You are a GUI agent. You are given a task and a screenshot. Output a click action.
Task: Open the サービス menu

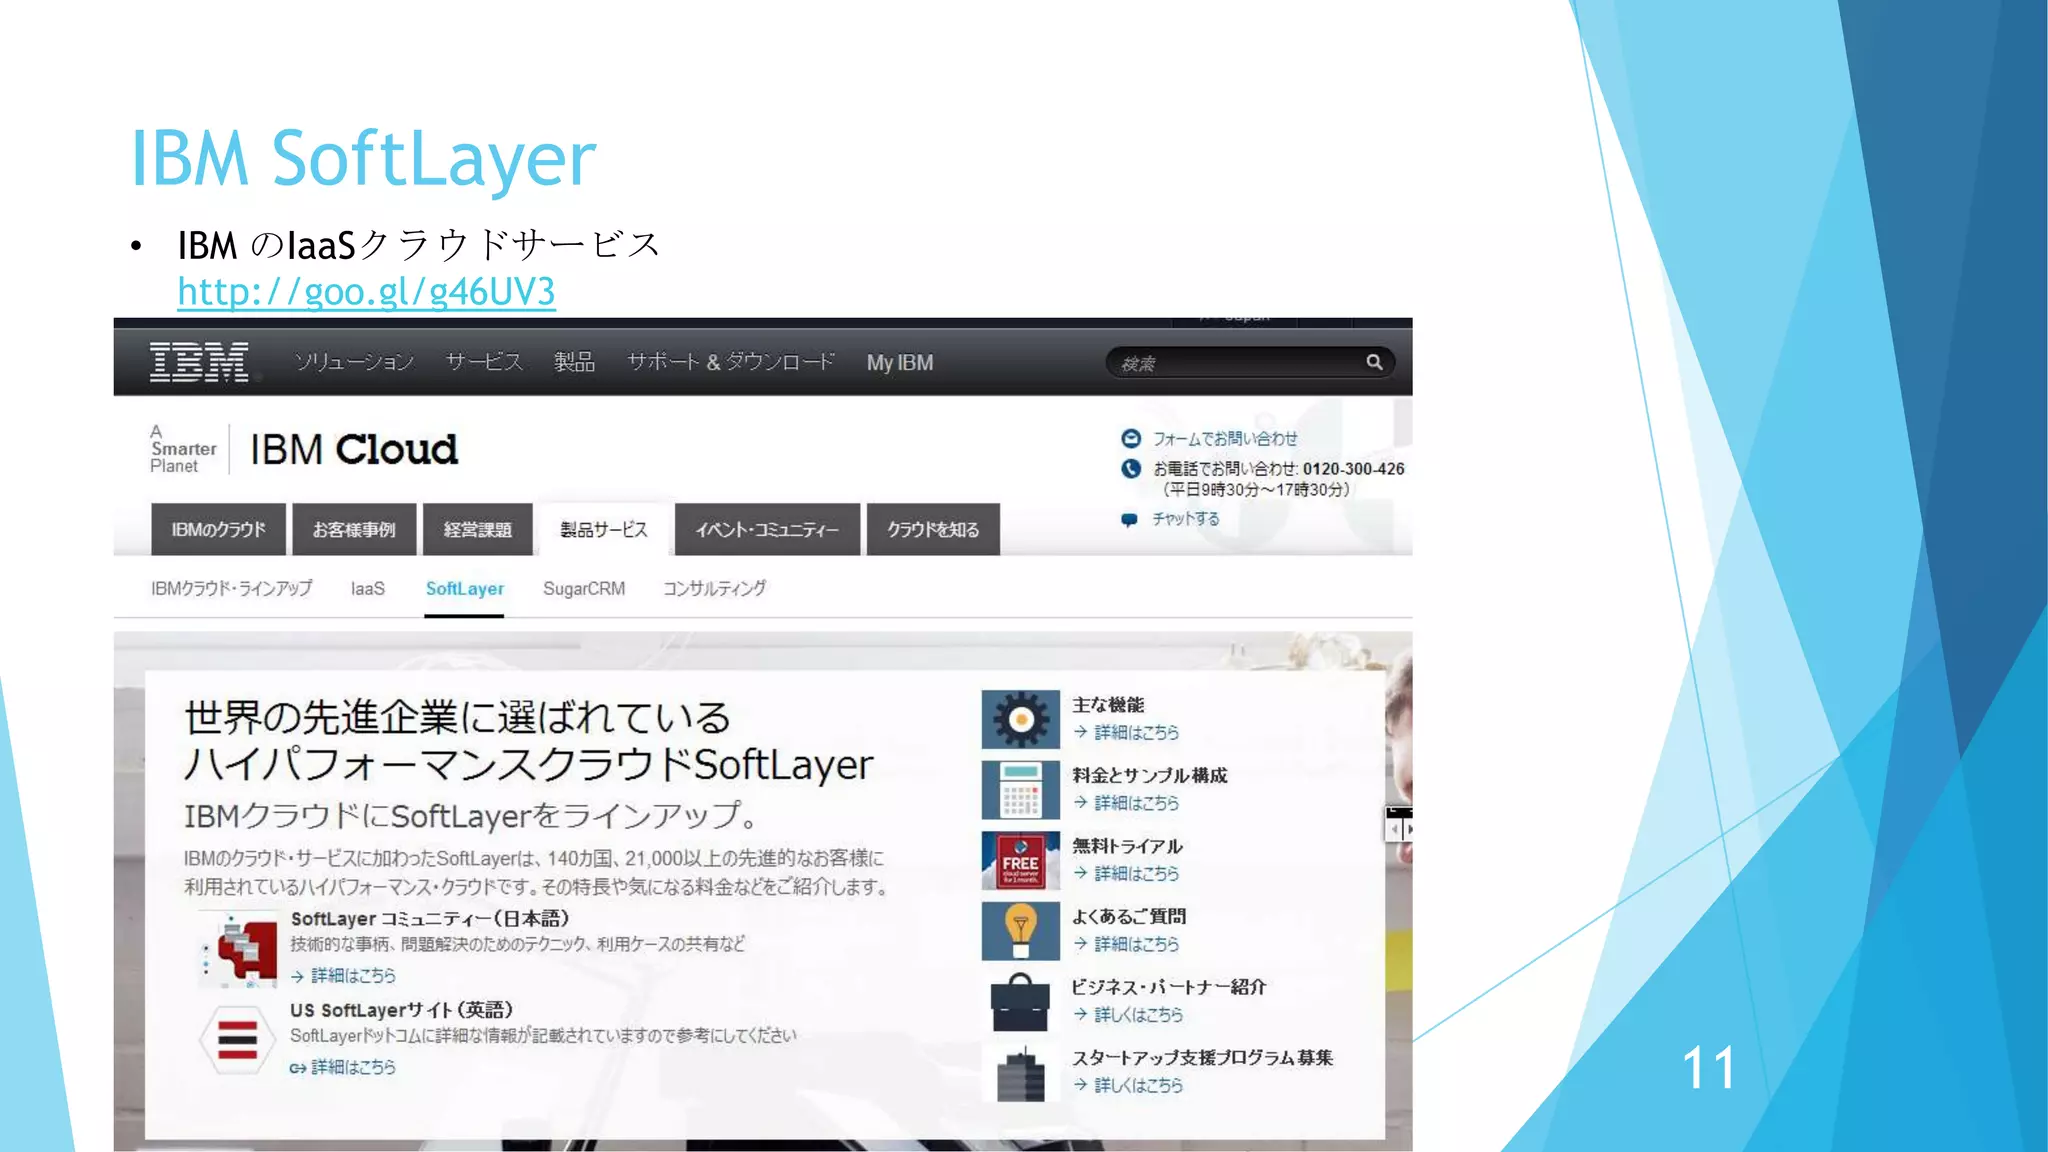tap(484, 362)
